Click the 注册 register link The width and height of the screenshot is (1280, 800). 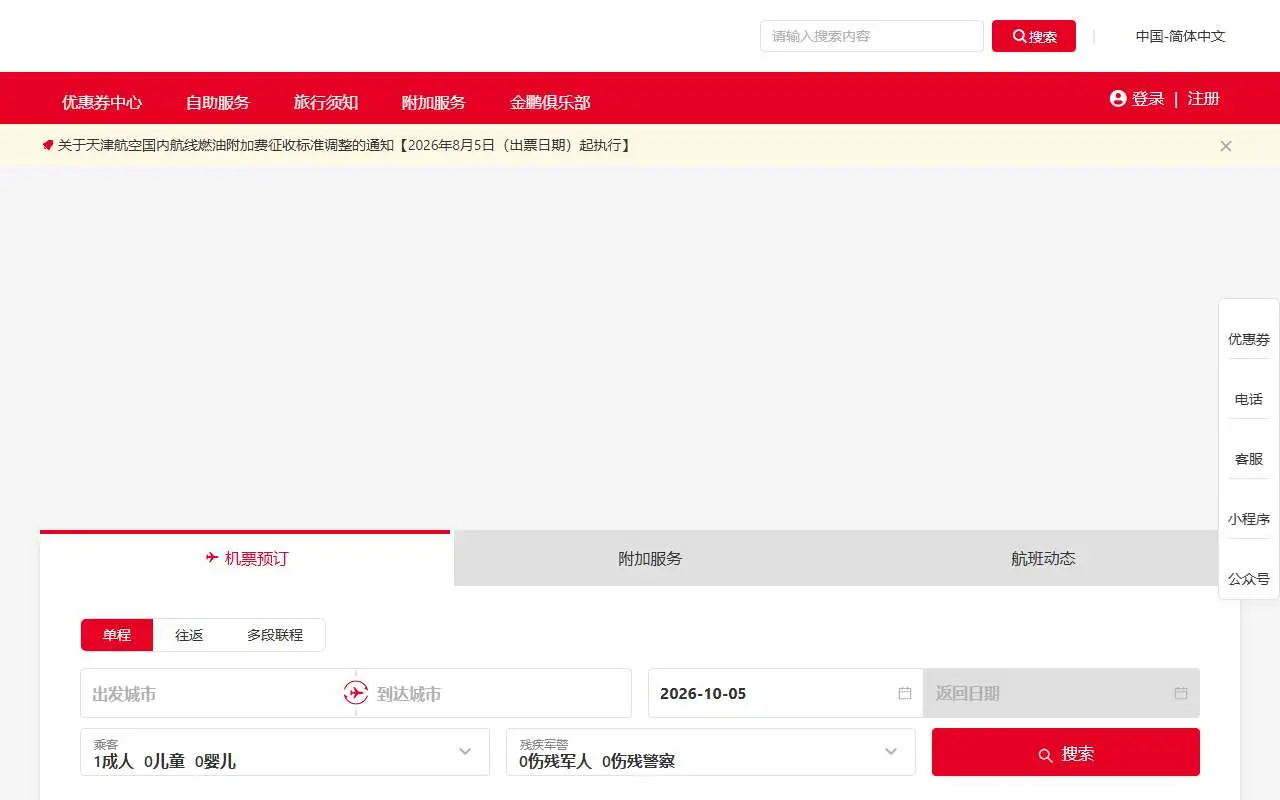pyautogui.click(x=1204, y=98)
